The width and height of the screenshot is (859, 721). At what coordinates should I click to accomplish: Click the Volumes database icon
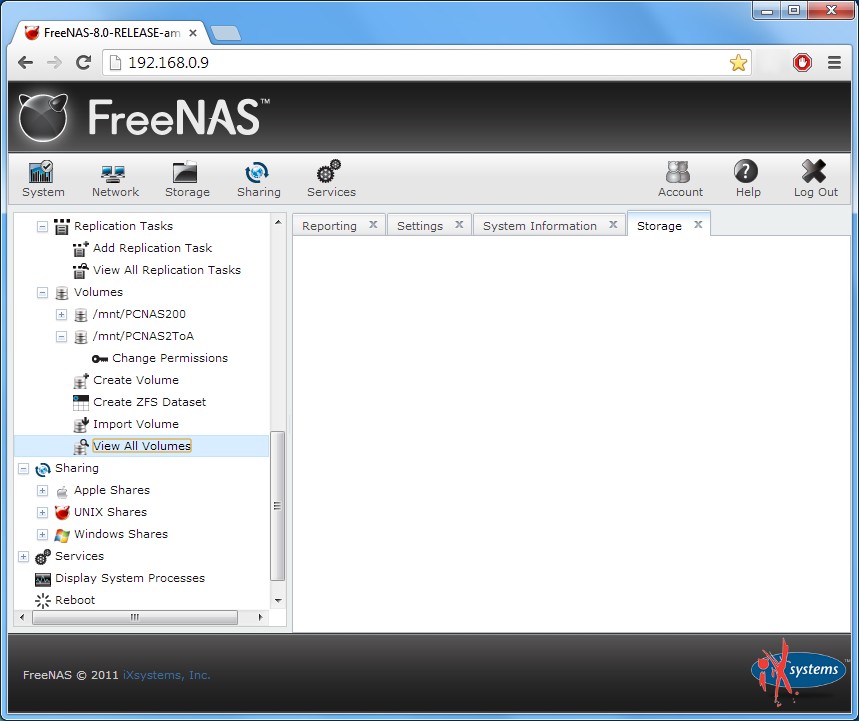(62, 293)
